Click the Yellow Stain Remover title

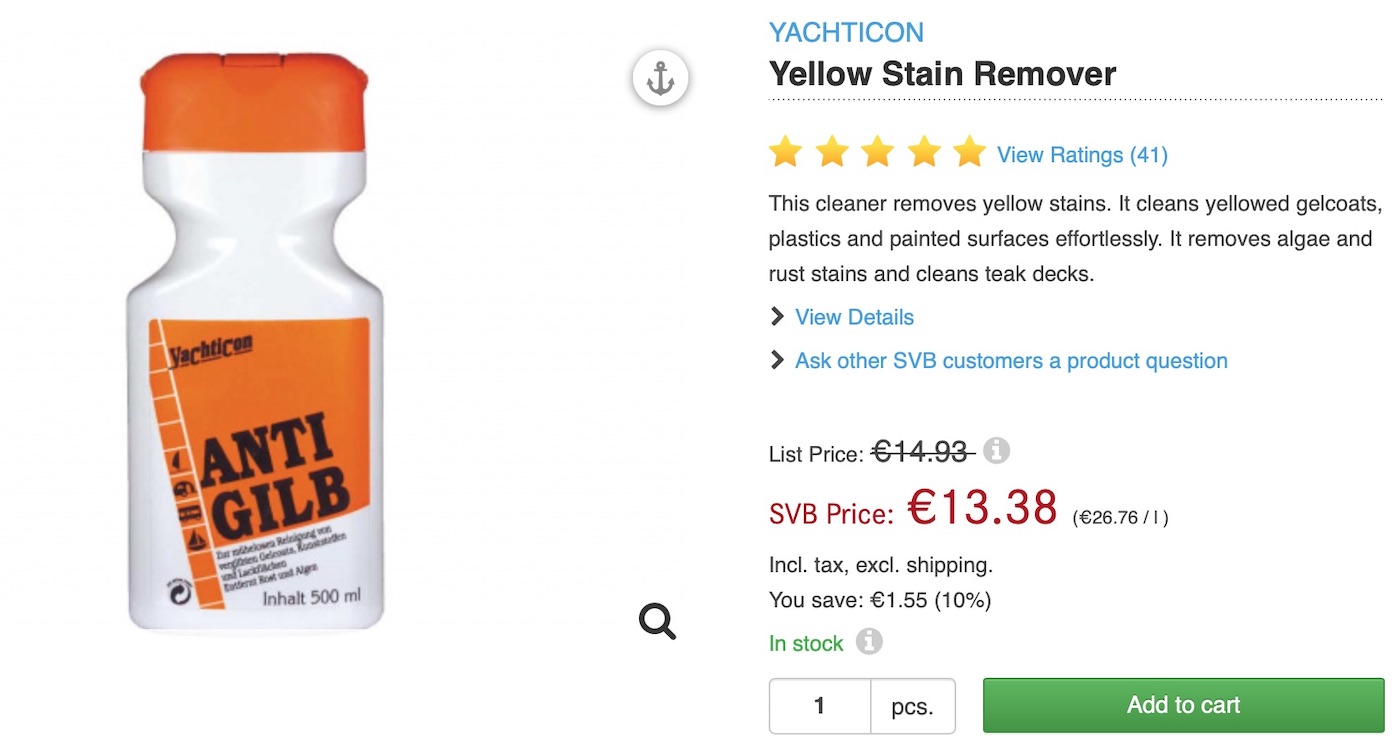(x=942, y=74)
